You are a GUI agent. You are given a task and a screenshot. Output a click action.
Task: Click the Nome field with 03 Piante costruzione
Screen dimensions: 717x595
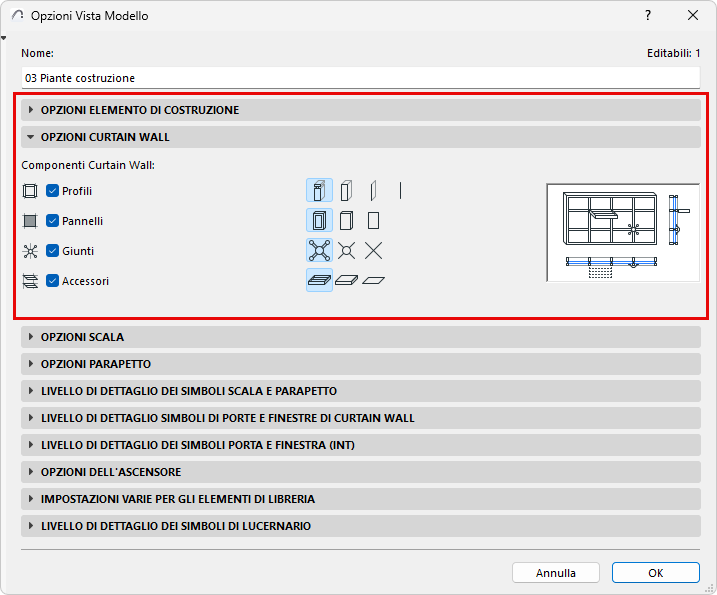[361, 78]
